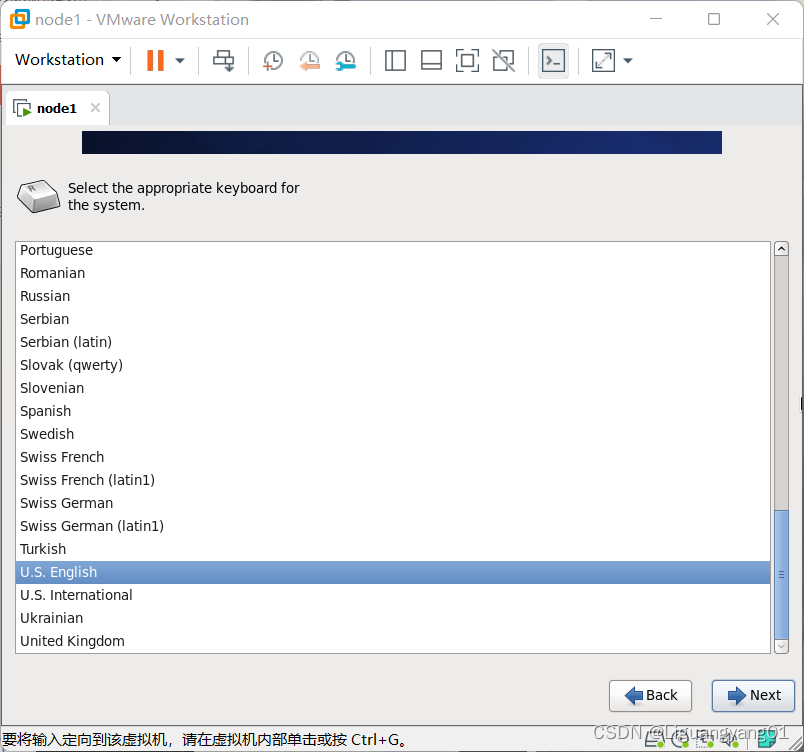This screenshot has height=752, width=804.
Task: Select Serbian (latin) keyboard layout
Action: [x=393, y=342]
